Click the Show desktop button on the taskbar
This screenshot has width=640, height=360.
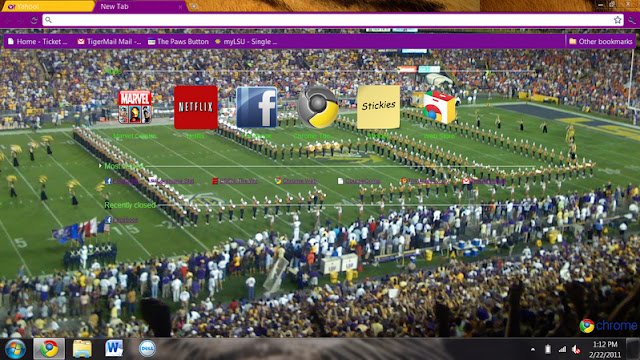click(633, 349)
